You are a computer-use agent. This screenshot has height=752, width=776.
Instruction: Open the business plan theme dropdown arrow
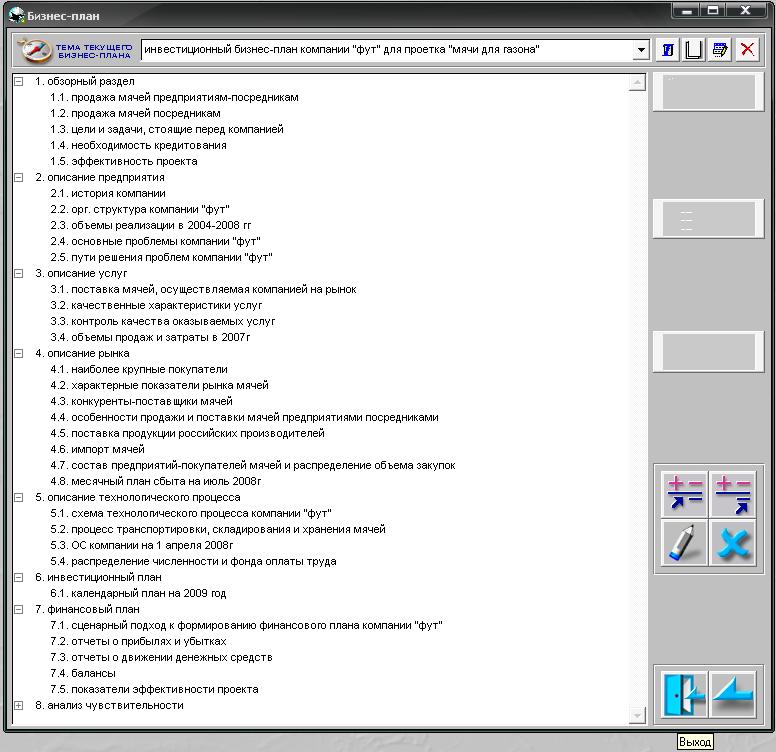point(641,50)
